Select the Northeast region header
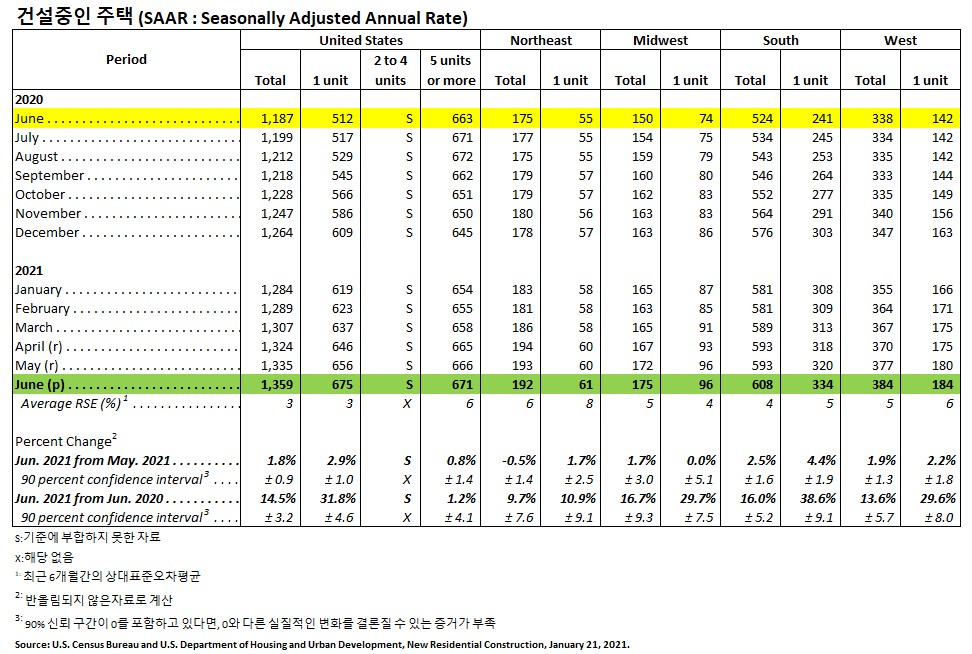Screen dimensions: 972x654 pos(541,40)
